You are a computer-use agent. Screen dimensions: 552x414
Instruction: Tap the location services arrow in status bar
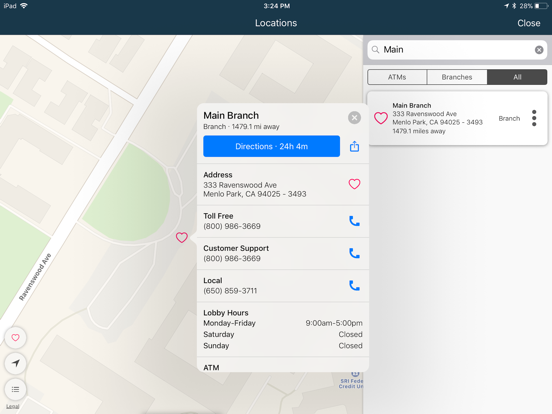click(x=506, y=6)
